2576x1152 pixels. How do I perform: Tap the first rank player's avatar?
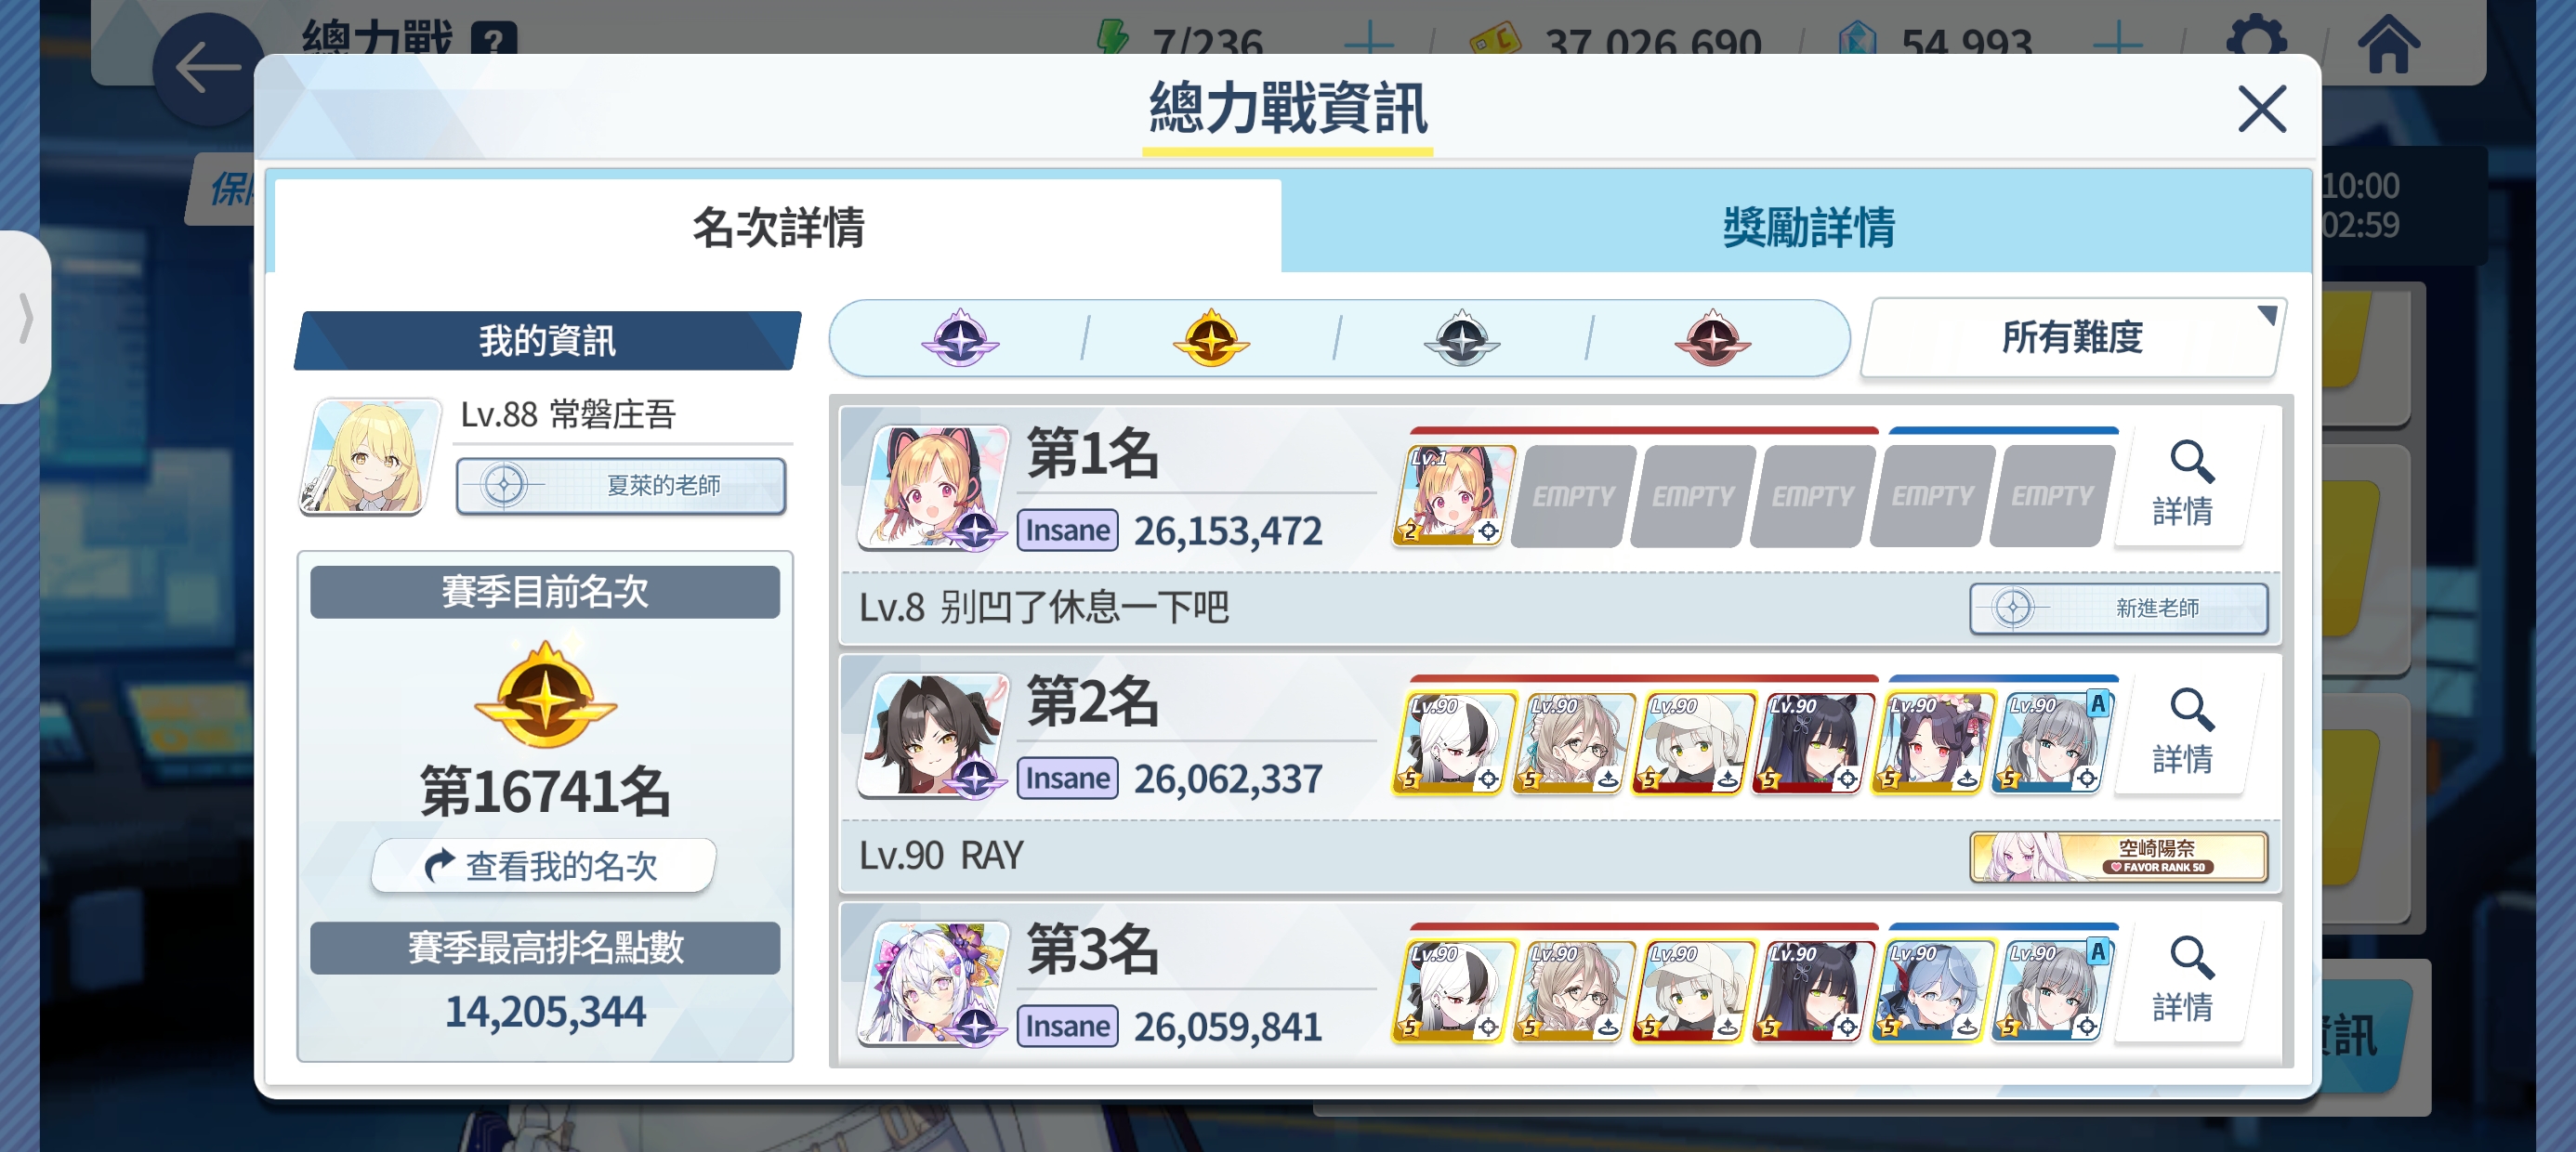click(x=934, y=486)
